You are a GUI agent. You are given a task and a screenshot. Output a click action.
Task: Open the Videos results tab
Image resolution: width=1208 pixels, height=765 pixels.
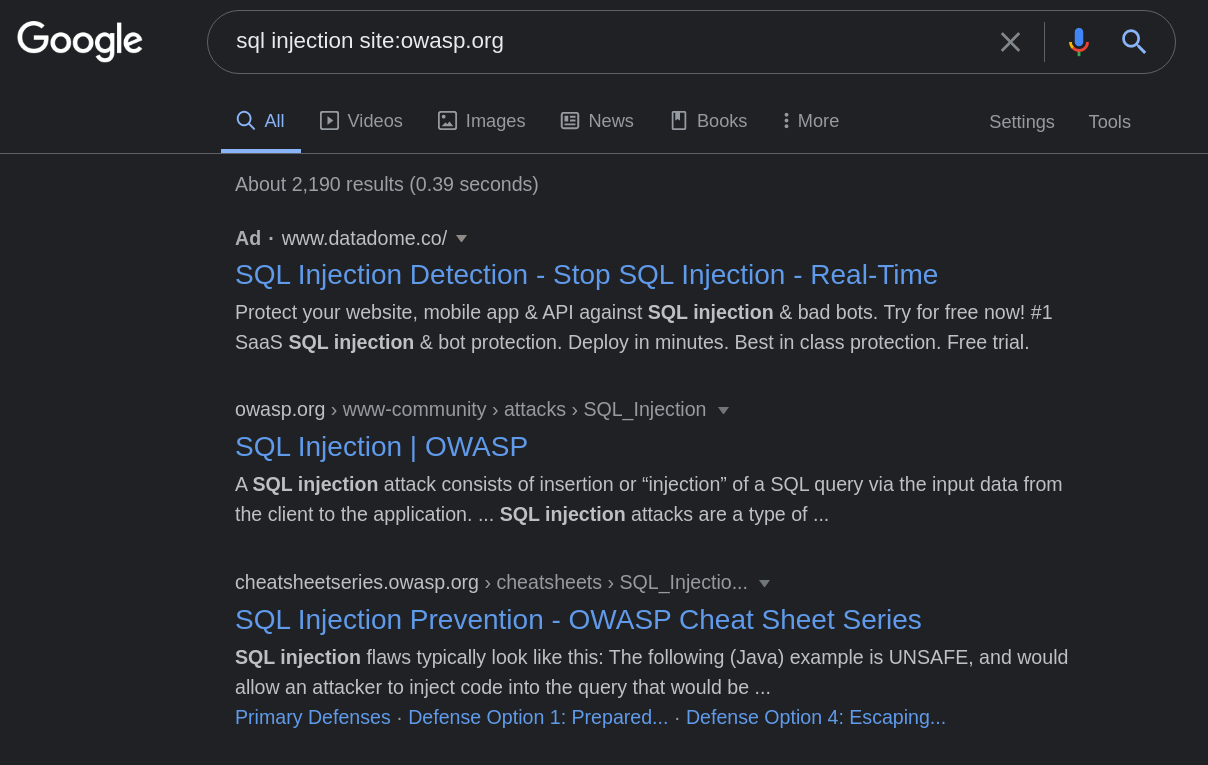pyautogui.click(x=361, y=121)
